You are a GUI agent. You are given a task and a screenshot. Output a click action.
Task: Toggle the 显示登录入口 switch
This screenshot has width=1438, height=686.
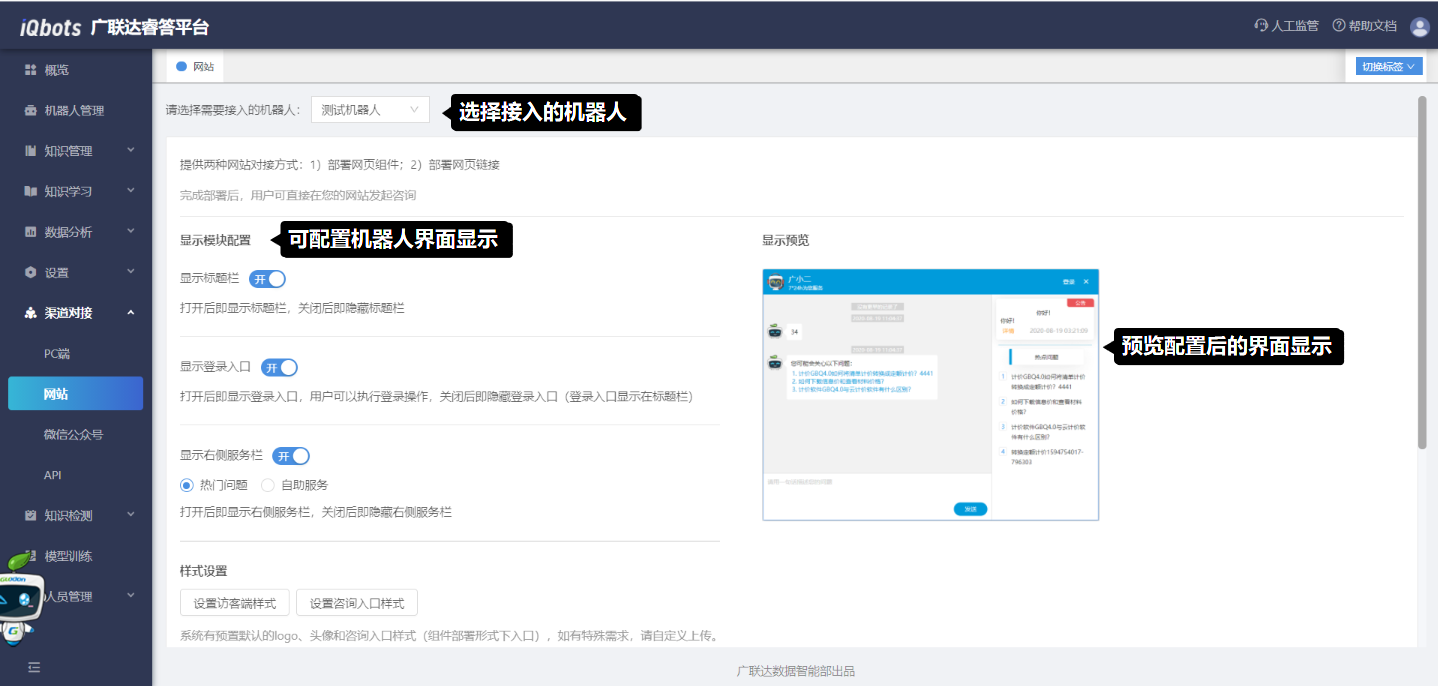(x=279, y=367)
